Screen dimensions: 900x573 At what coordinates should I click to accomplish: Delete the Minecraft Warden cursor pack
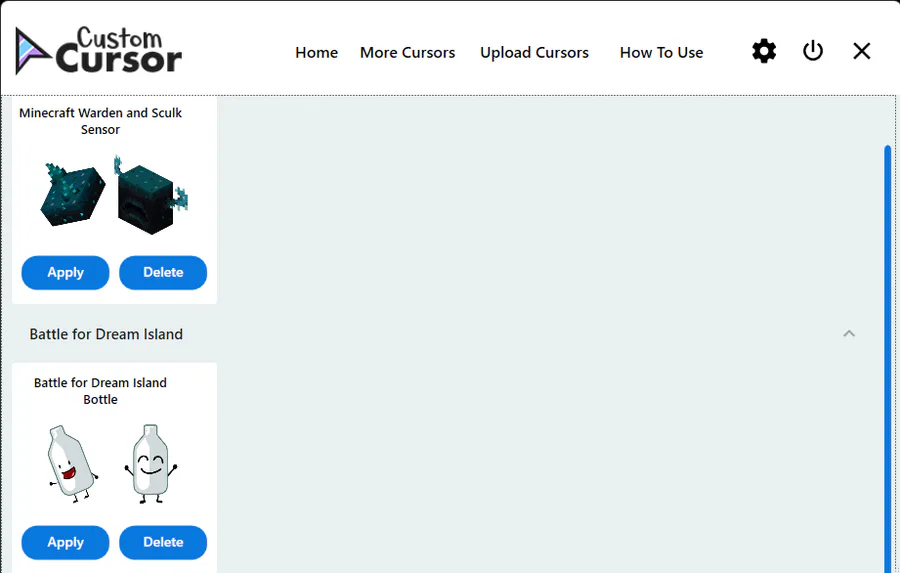click(163, 273)
